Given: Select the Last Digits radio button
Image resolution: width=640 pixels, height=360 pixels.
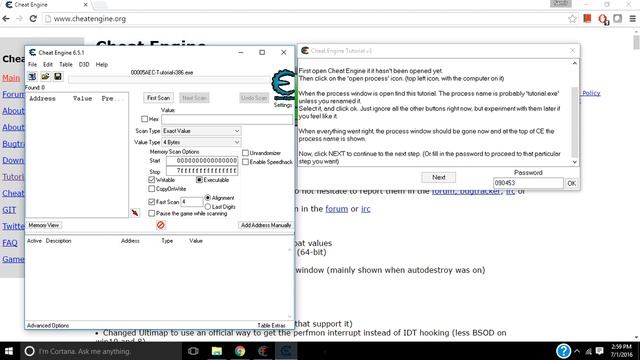Looking at the screenshot, I should (208, 207).
